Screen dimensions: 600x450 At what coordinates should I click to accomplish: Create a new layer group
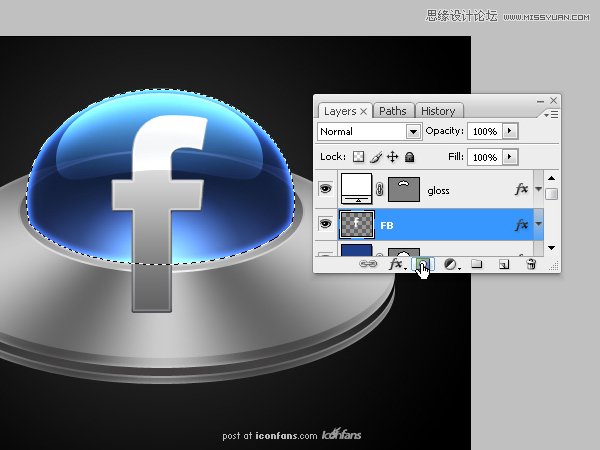coord(476,264)
